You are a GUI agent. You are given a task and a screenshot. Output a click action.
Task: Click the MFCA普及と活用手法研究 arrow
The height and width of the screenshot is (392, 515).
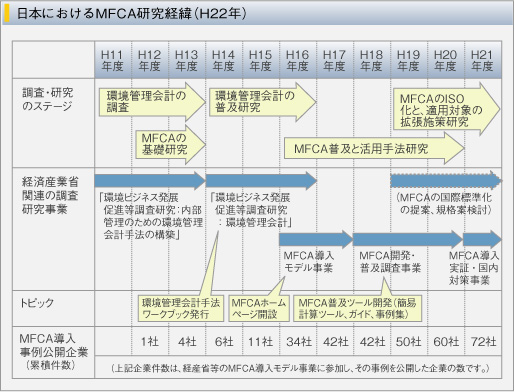click(374, 148)
